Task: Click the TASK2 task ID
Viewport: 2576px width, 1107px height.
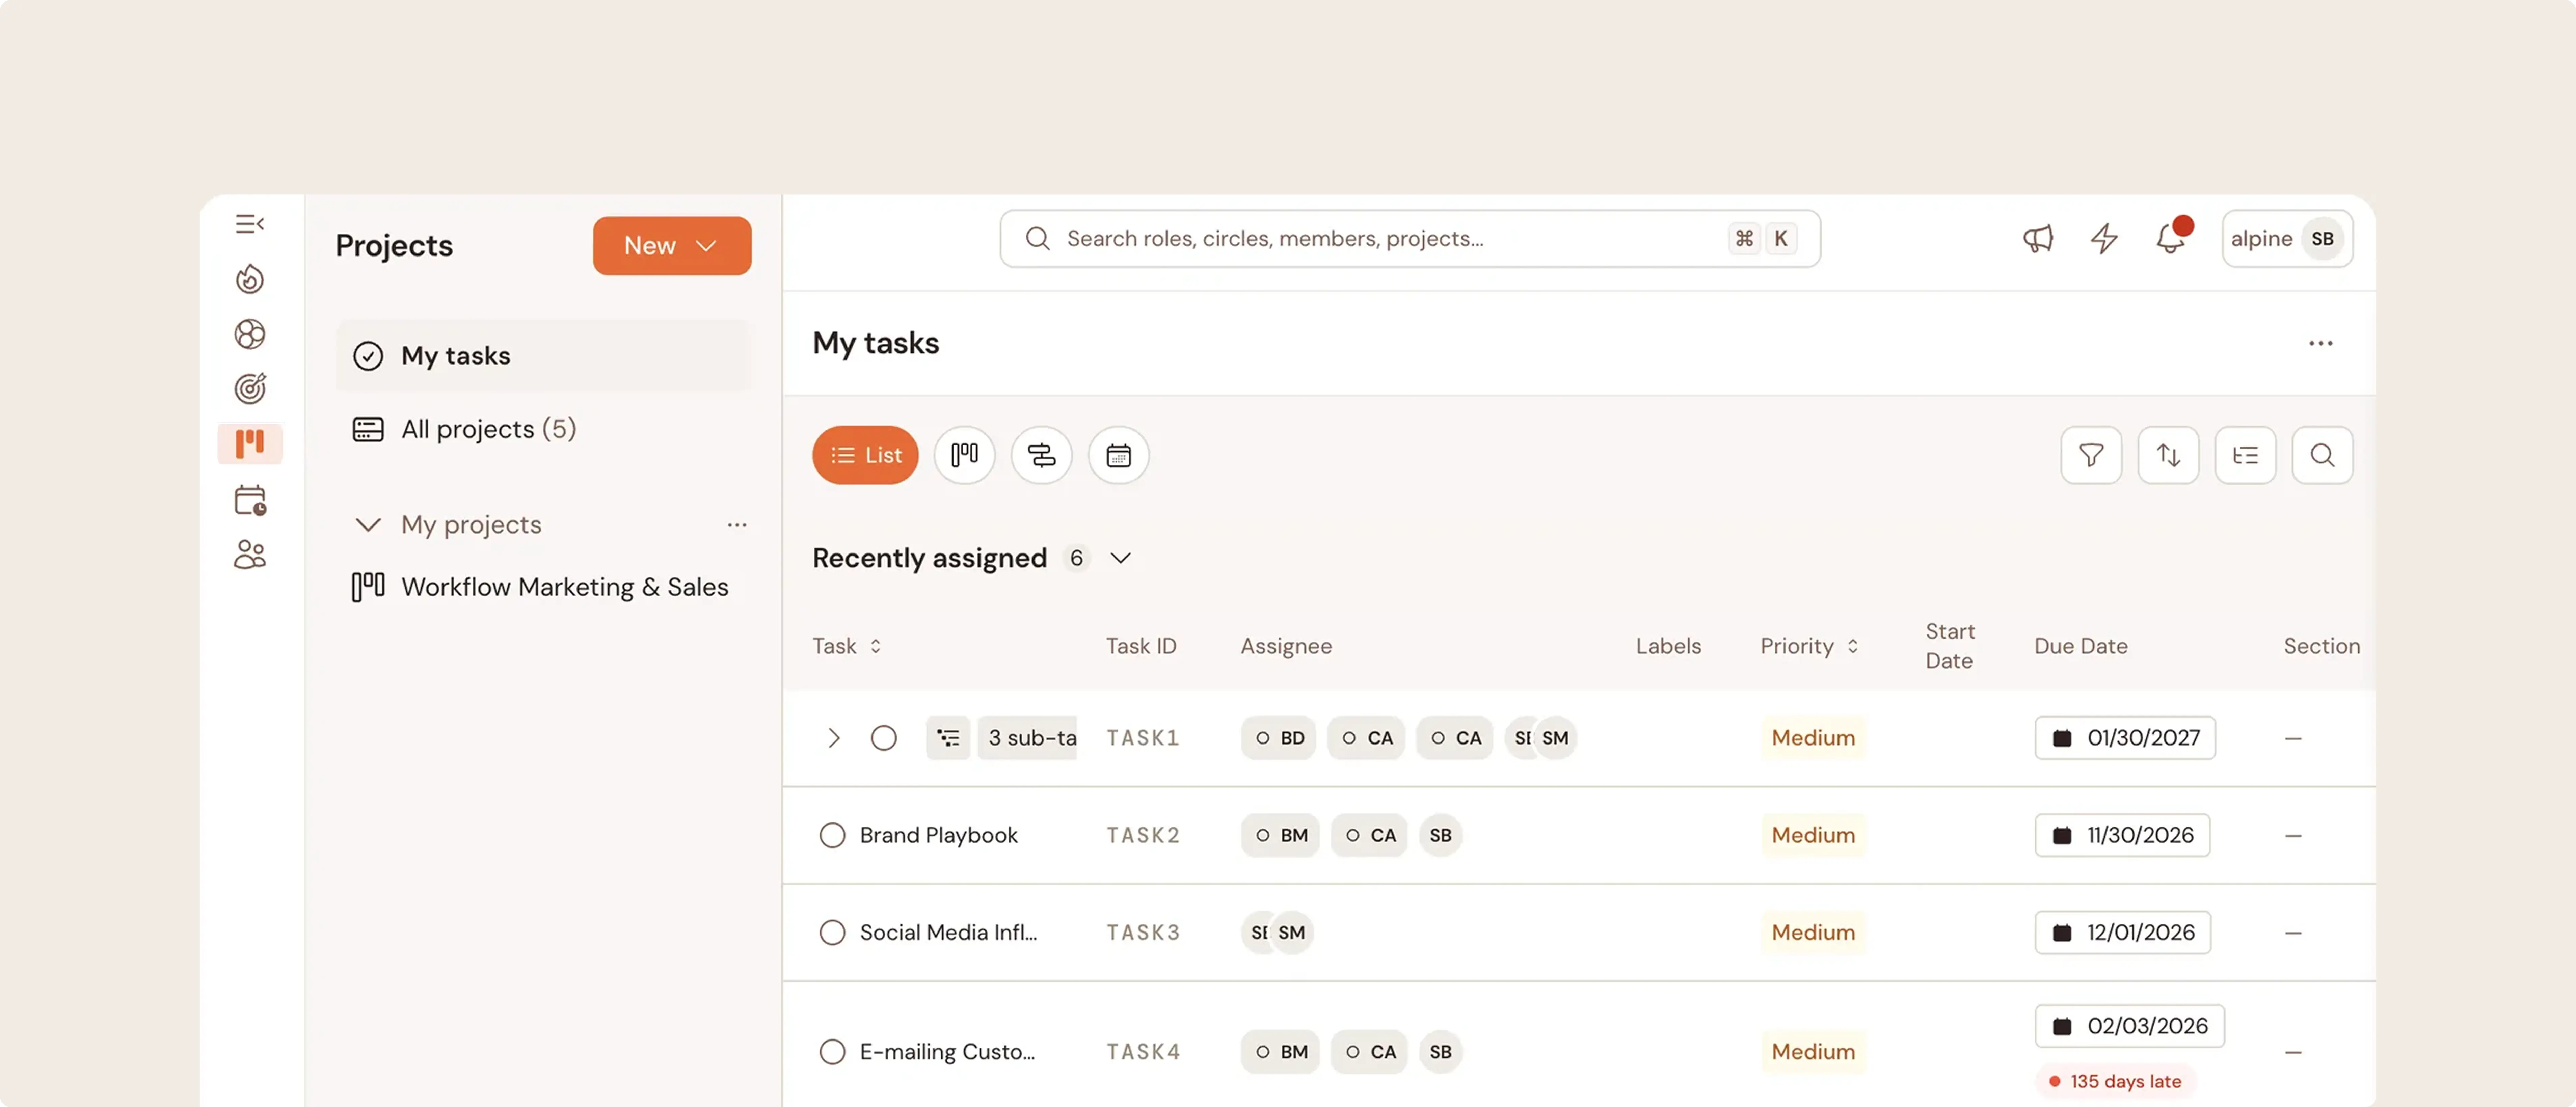Action: tap(1143, 835)
